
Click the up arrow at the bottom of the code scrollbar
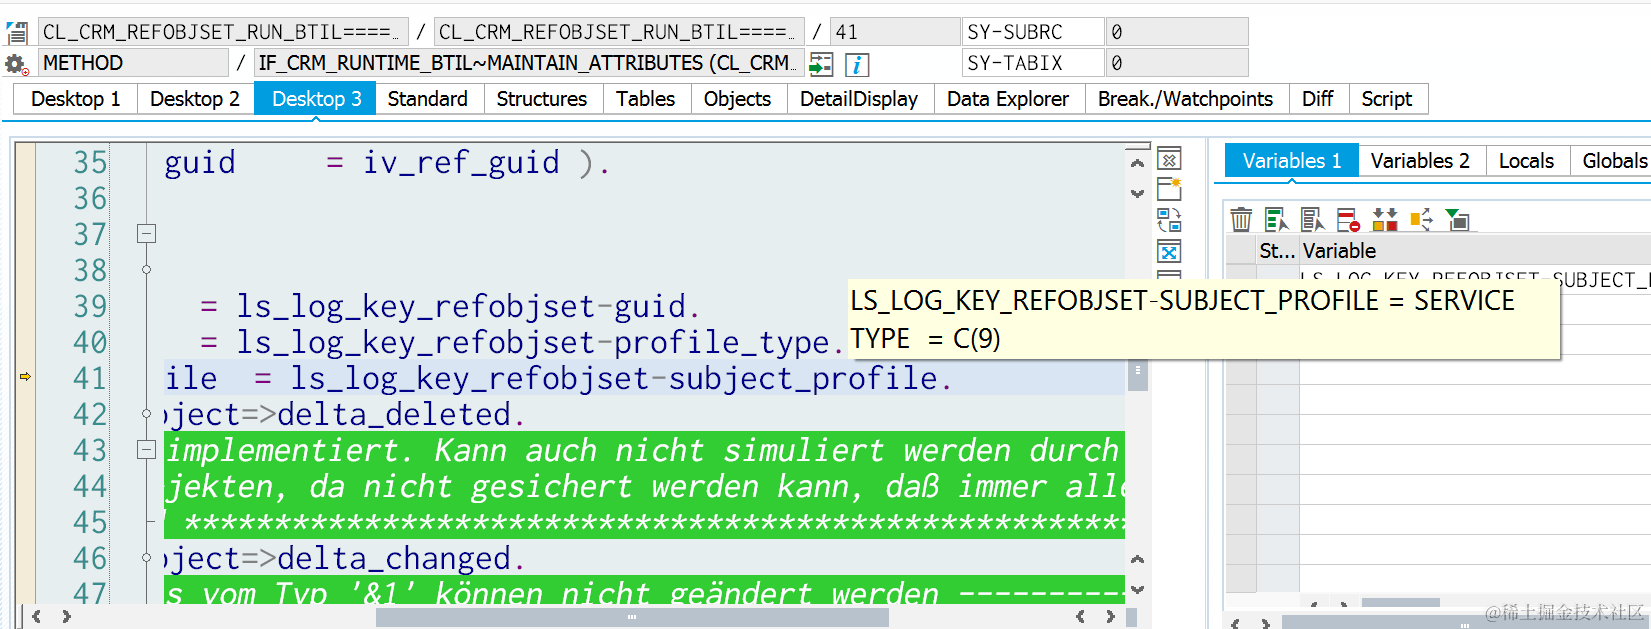pyautogui.click(x=1137, y=559)
